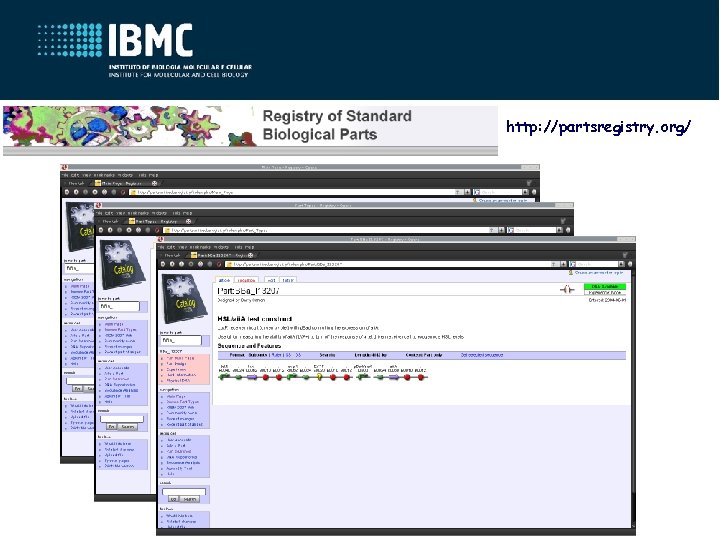Click the green DNA availability status box
The width and height of the screenshot is (720, 540).
click(x=604, y=287)
